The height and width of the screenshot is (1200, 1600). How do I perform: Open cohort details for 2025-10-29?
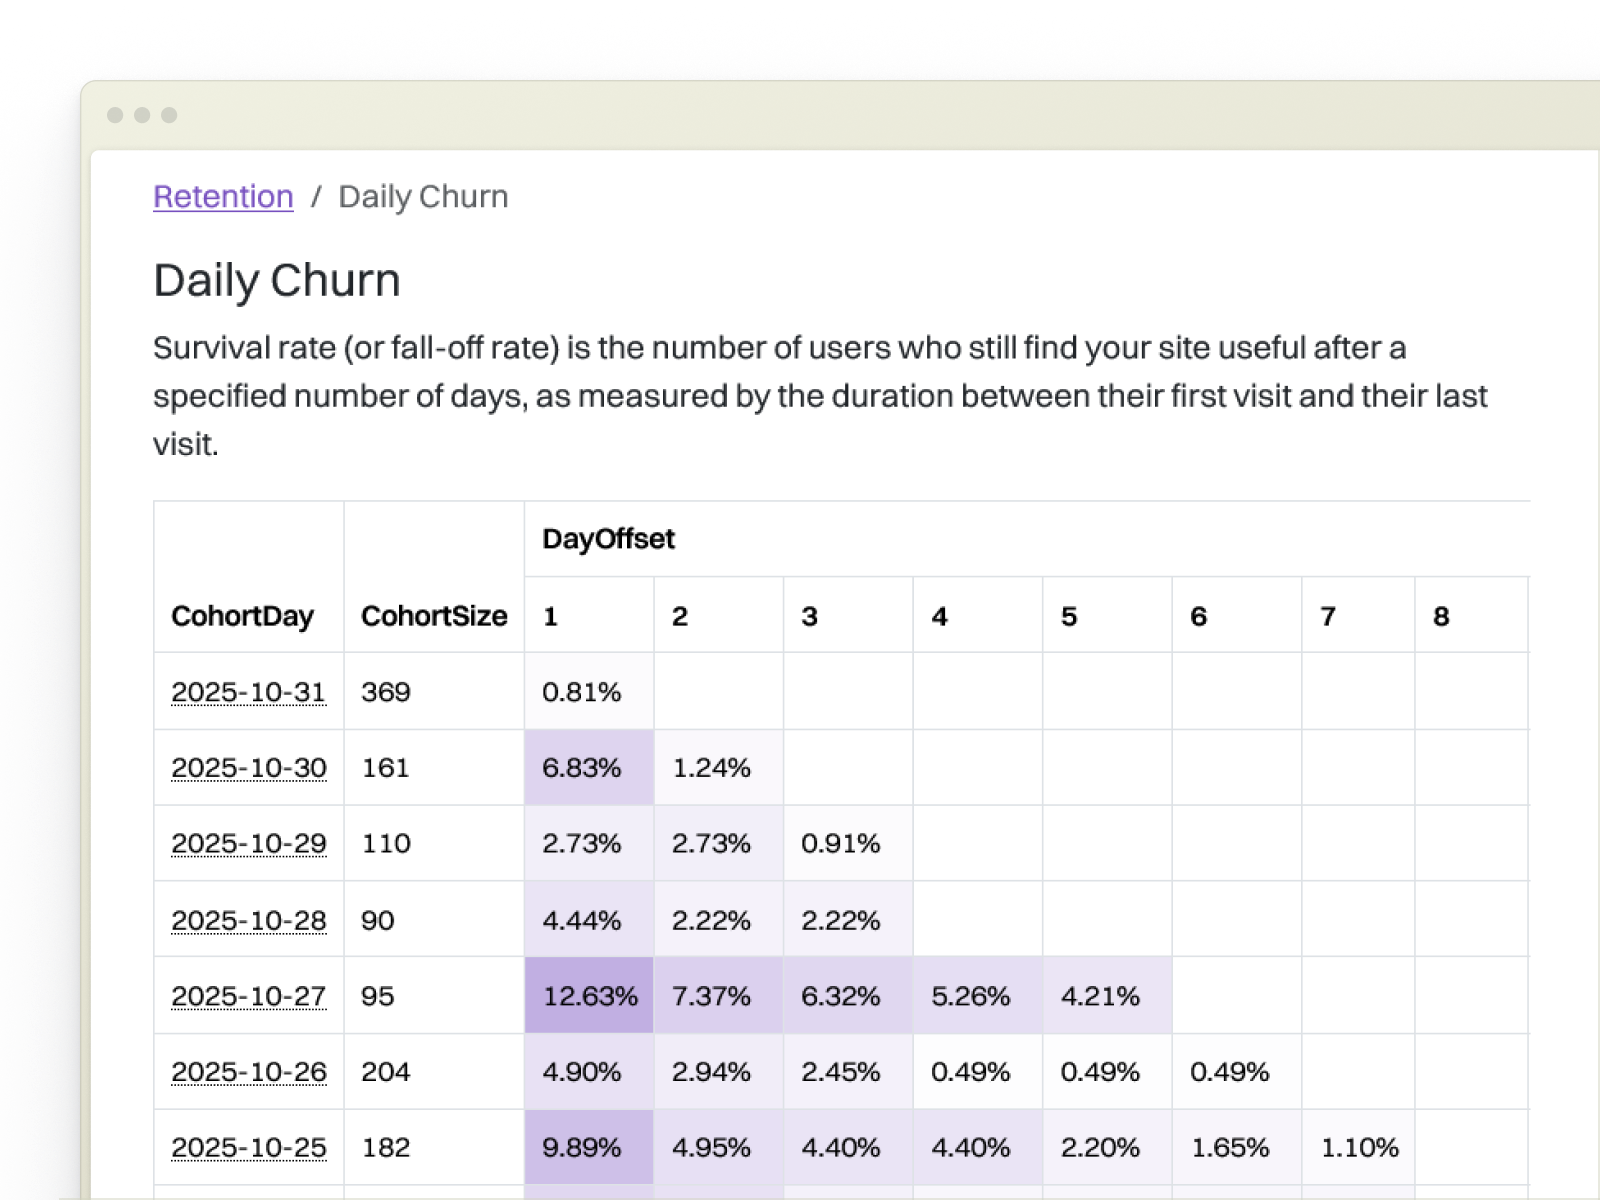tap(248, 844)
